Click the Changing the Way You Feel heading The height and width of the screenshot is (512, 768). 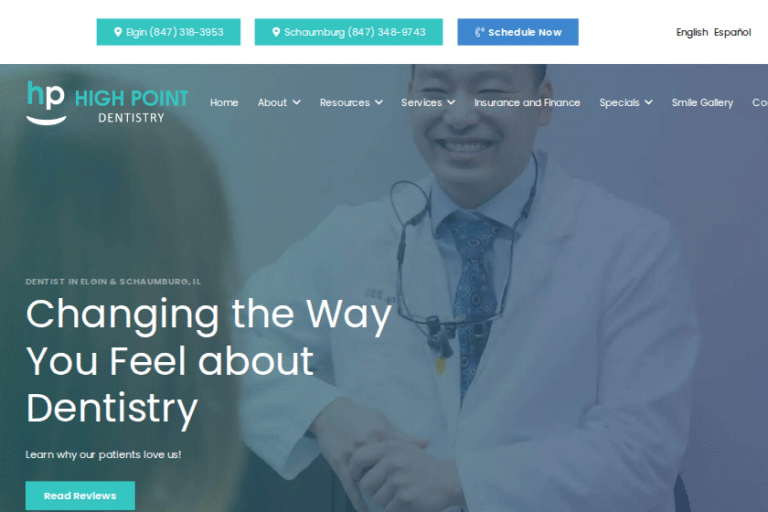[x=209, y=361]
